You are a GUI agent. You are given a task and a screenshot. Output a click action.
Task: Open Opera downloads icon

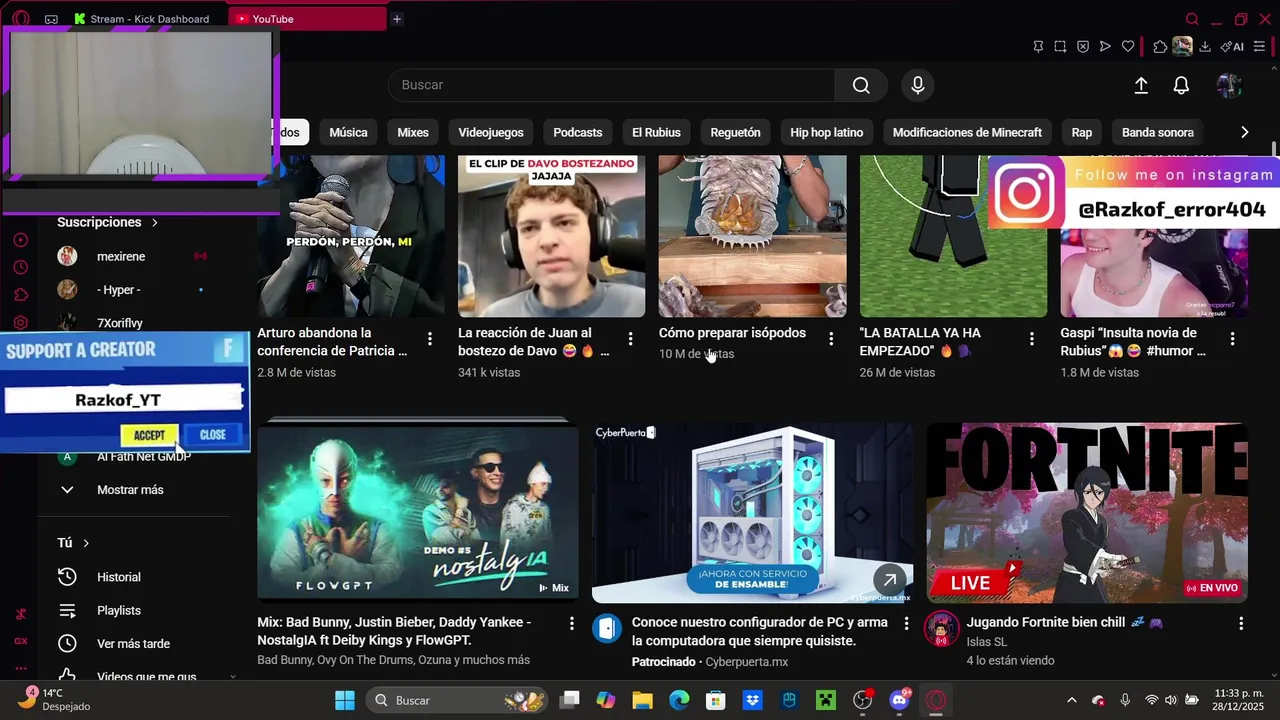pyautogui.click(x=1205, y=46)
